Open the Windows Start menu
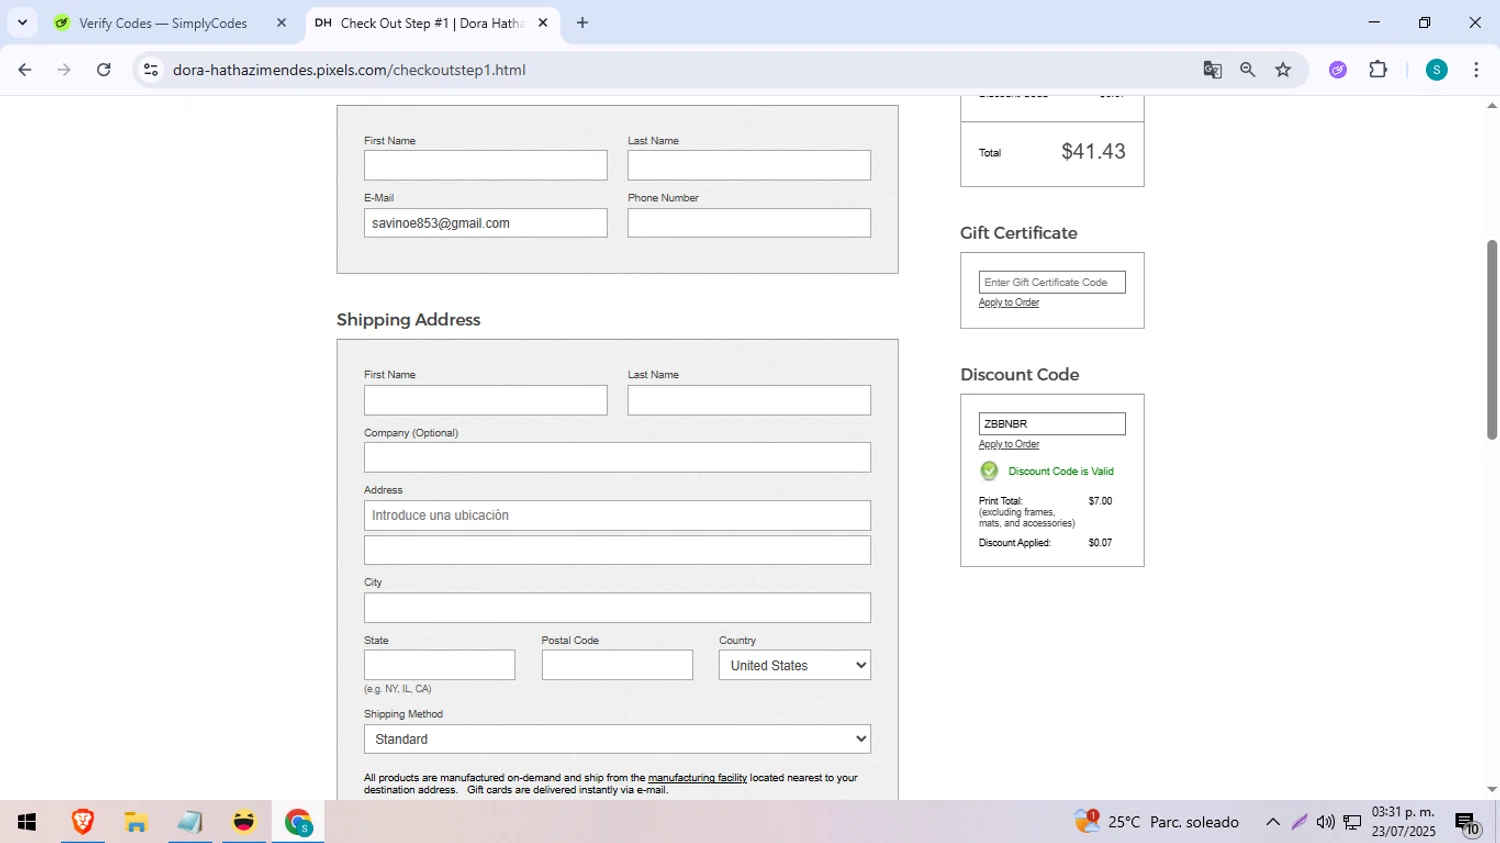 pyautogui.click(x=27, y=822)
